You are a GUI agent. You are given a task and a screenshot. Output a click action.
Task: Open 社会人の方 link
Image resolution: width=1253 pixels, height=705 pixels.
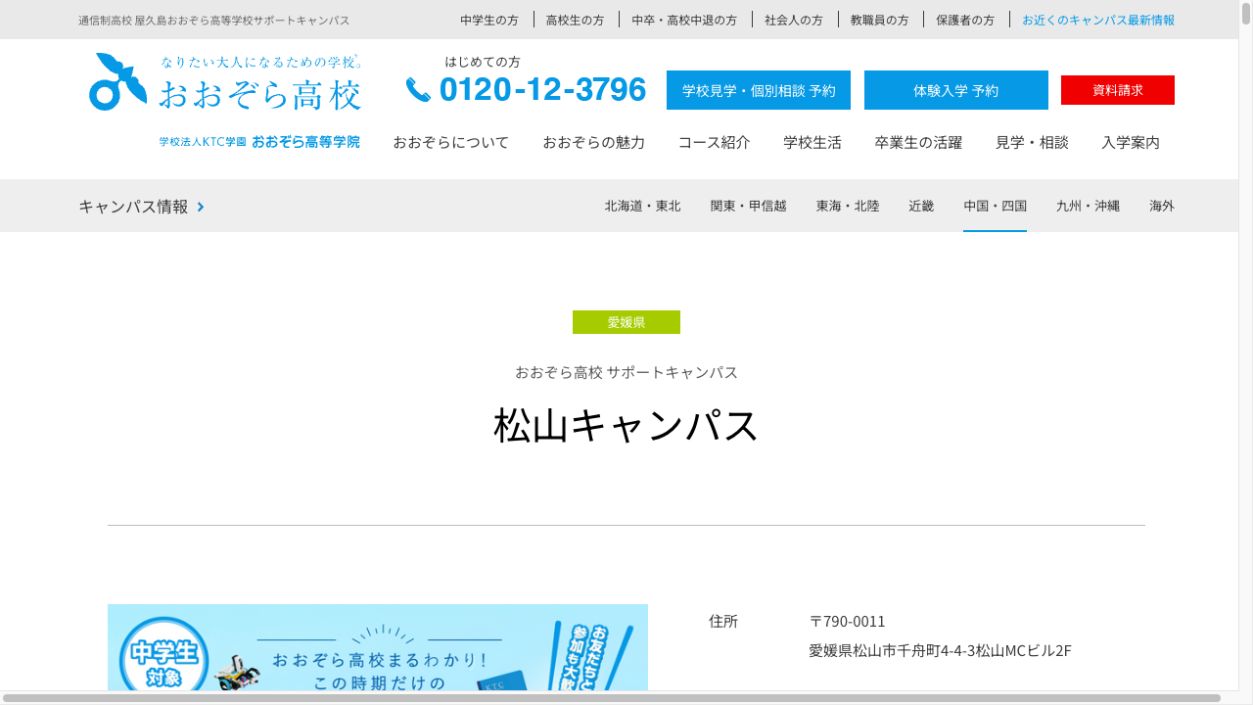click(x=794, y=20)
